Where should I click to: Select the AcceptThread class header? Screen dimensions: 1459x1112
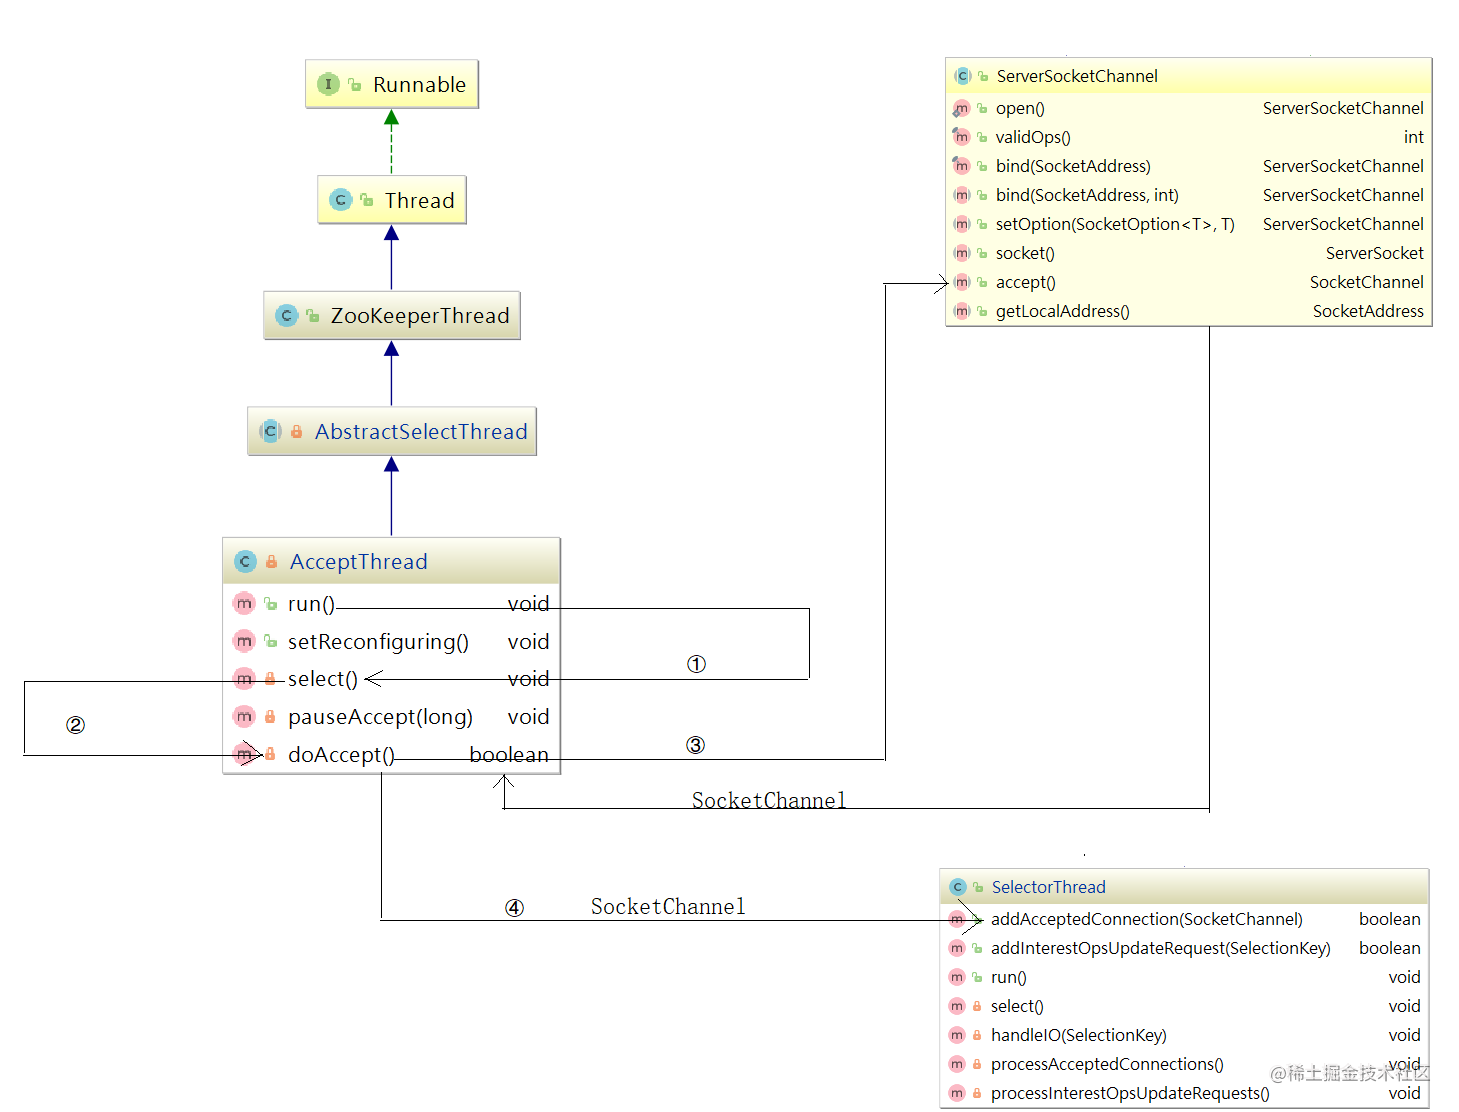392,561
